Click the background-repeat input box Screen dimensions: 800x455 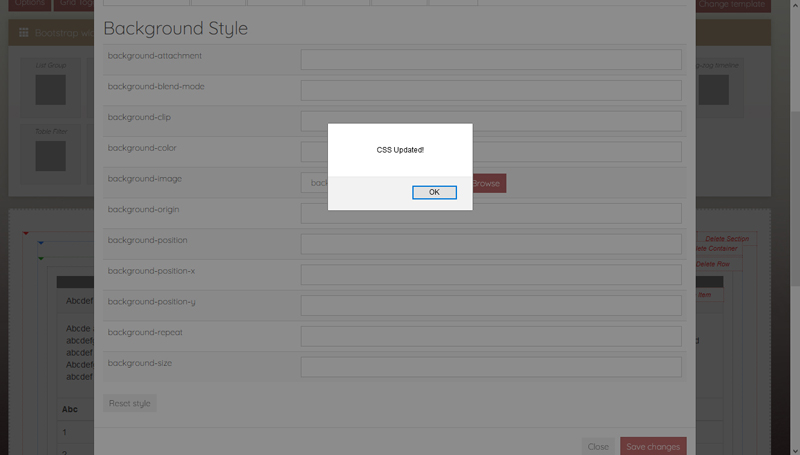490,336
